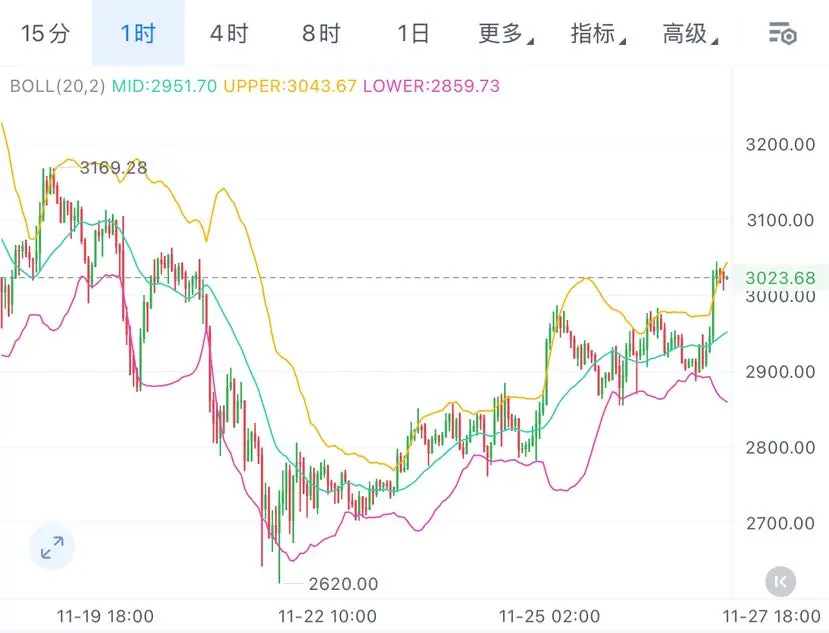Tap the current price tag 3023.68

780,278
